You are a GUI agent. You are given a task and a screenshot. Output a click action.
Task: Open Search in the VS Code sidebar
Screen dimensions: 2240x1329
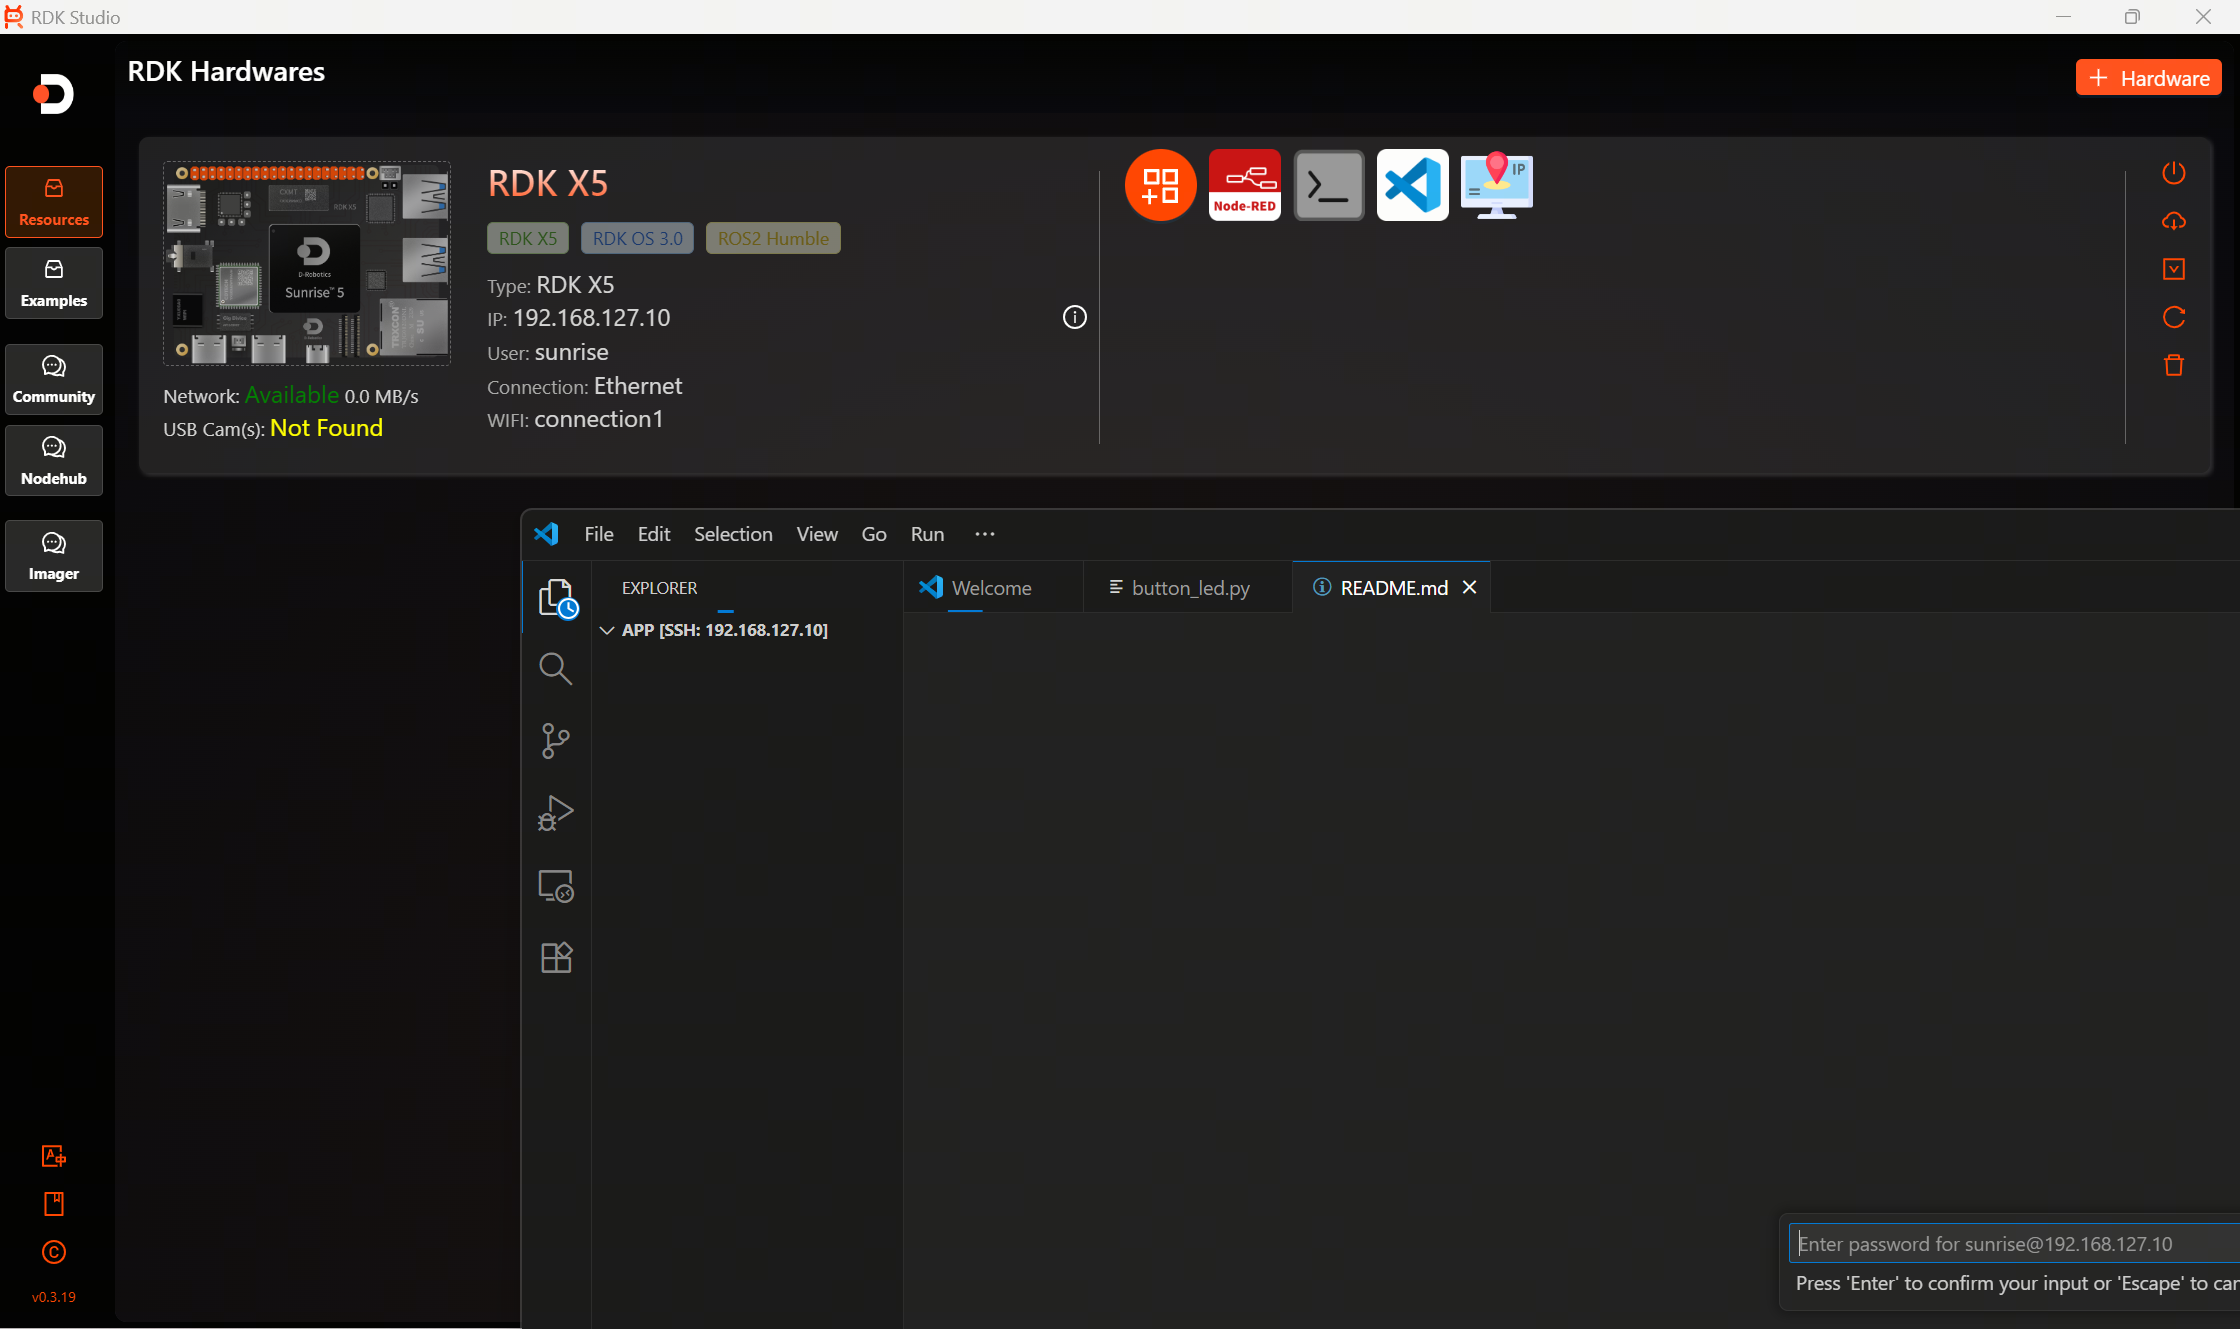(x=556, y=668)
